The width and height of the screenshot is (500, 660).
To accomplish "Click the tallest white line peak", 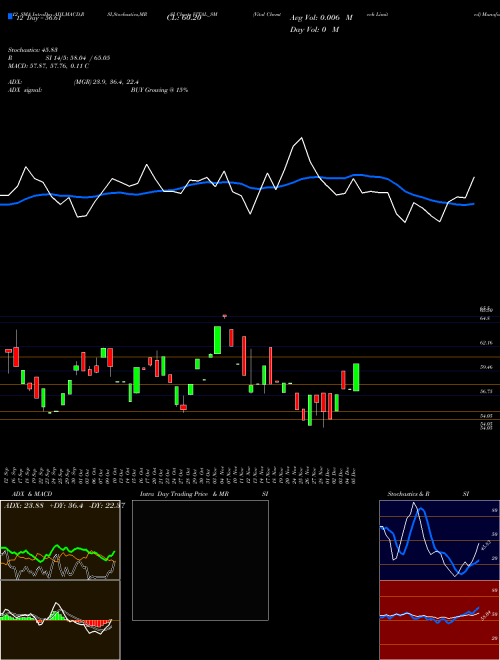I will tap(302, 138).
